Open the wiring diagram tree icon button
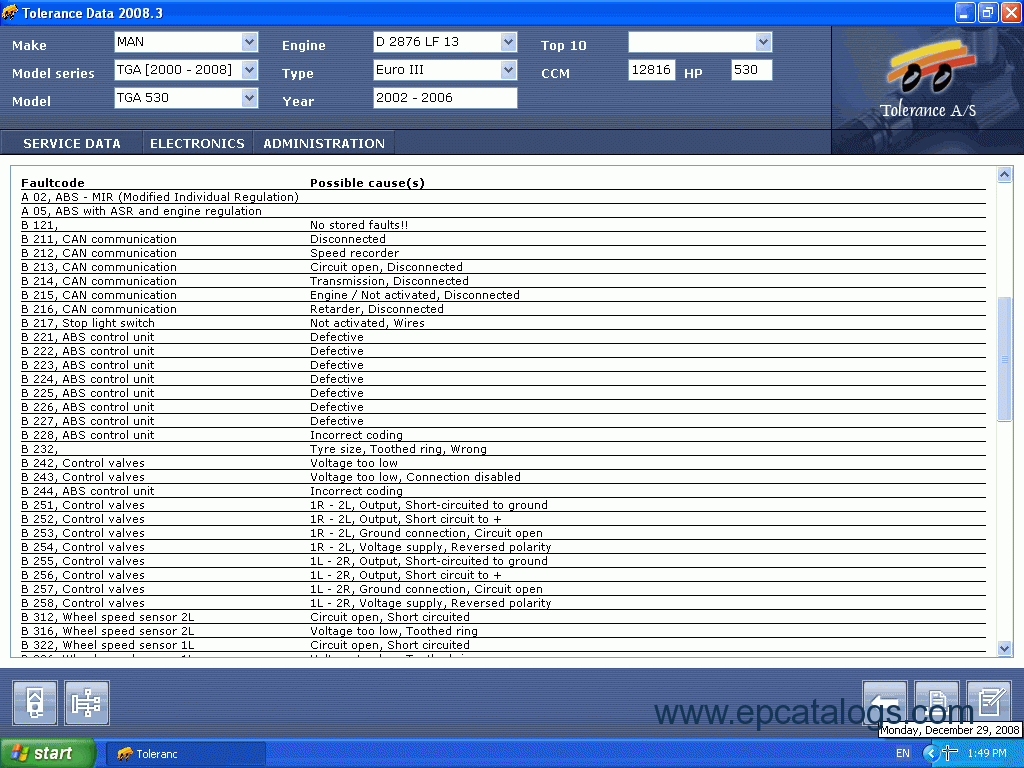 pyautogui.click(x=87, y=703)
